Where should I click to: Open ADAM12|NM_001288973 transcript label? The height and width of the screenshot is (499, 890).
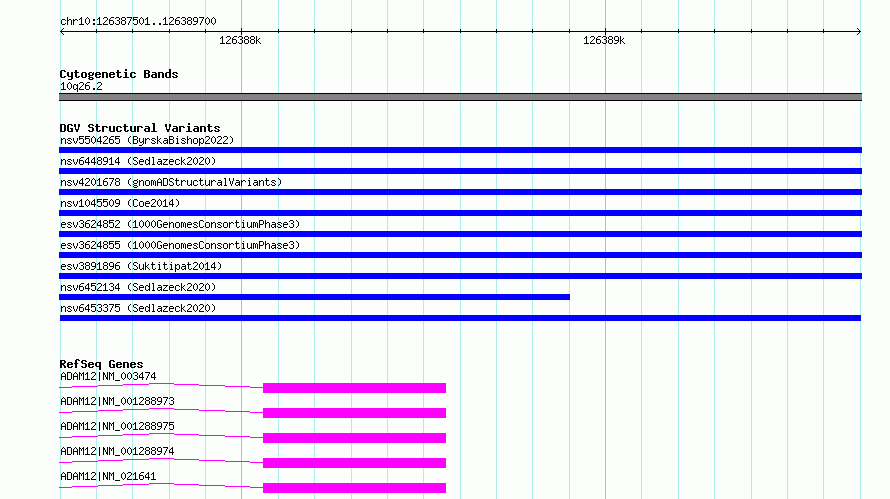117,401
